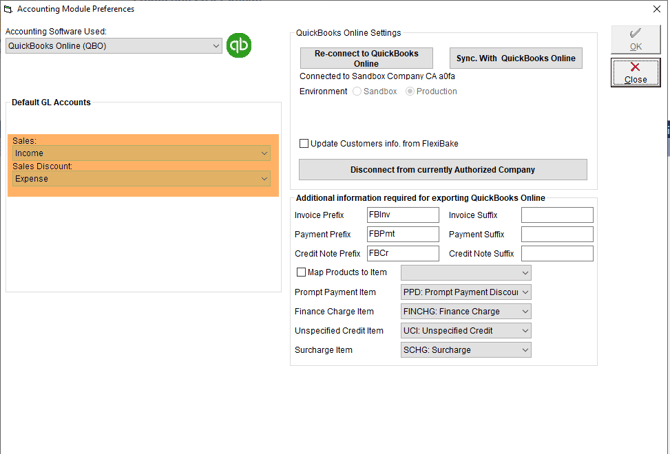
Task: Open the Surcharge Item dropdown
Action: coord(466,350)
